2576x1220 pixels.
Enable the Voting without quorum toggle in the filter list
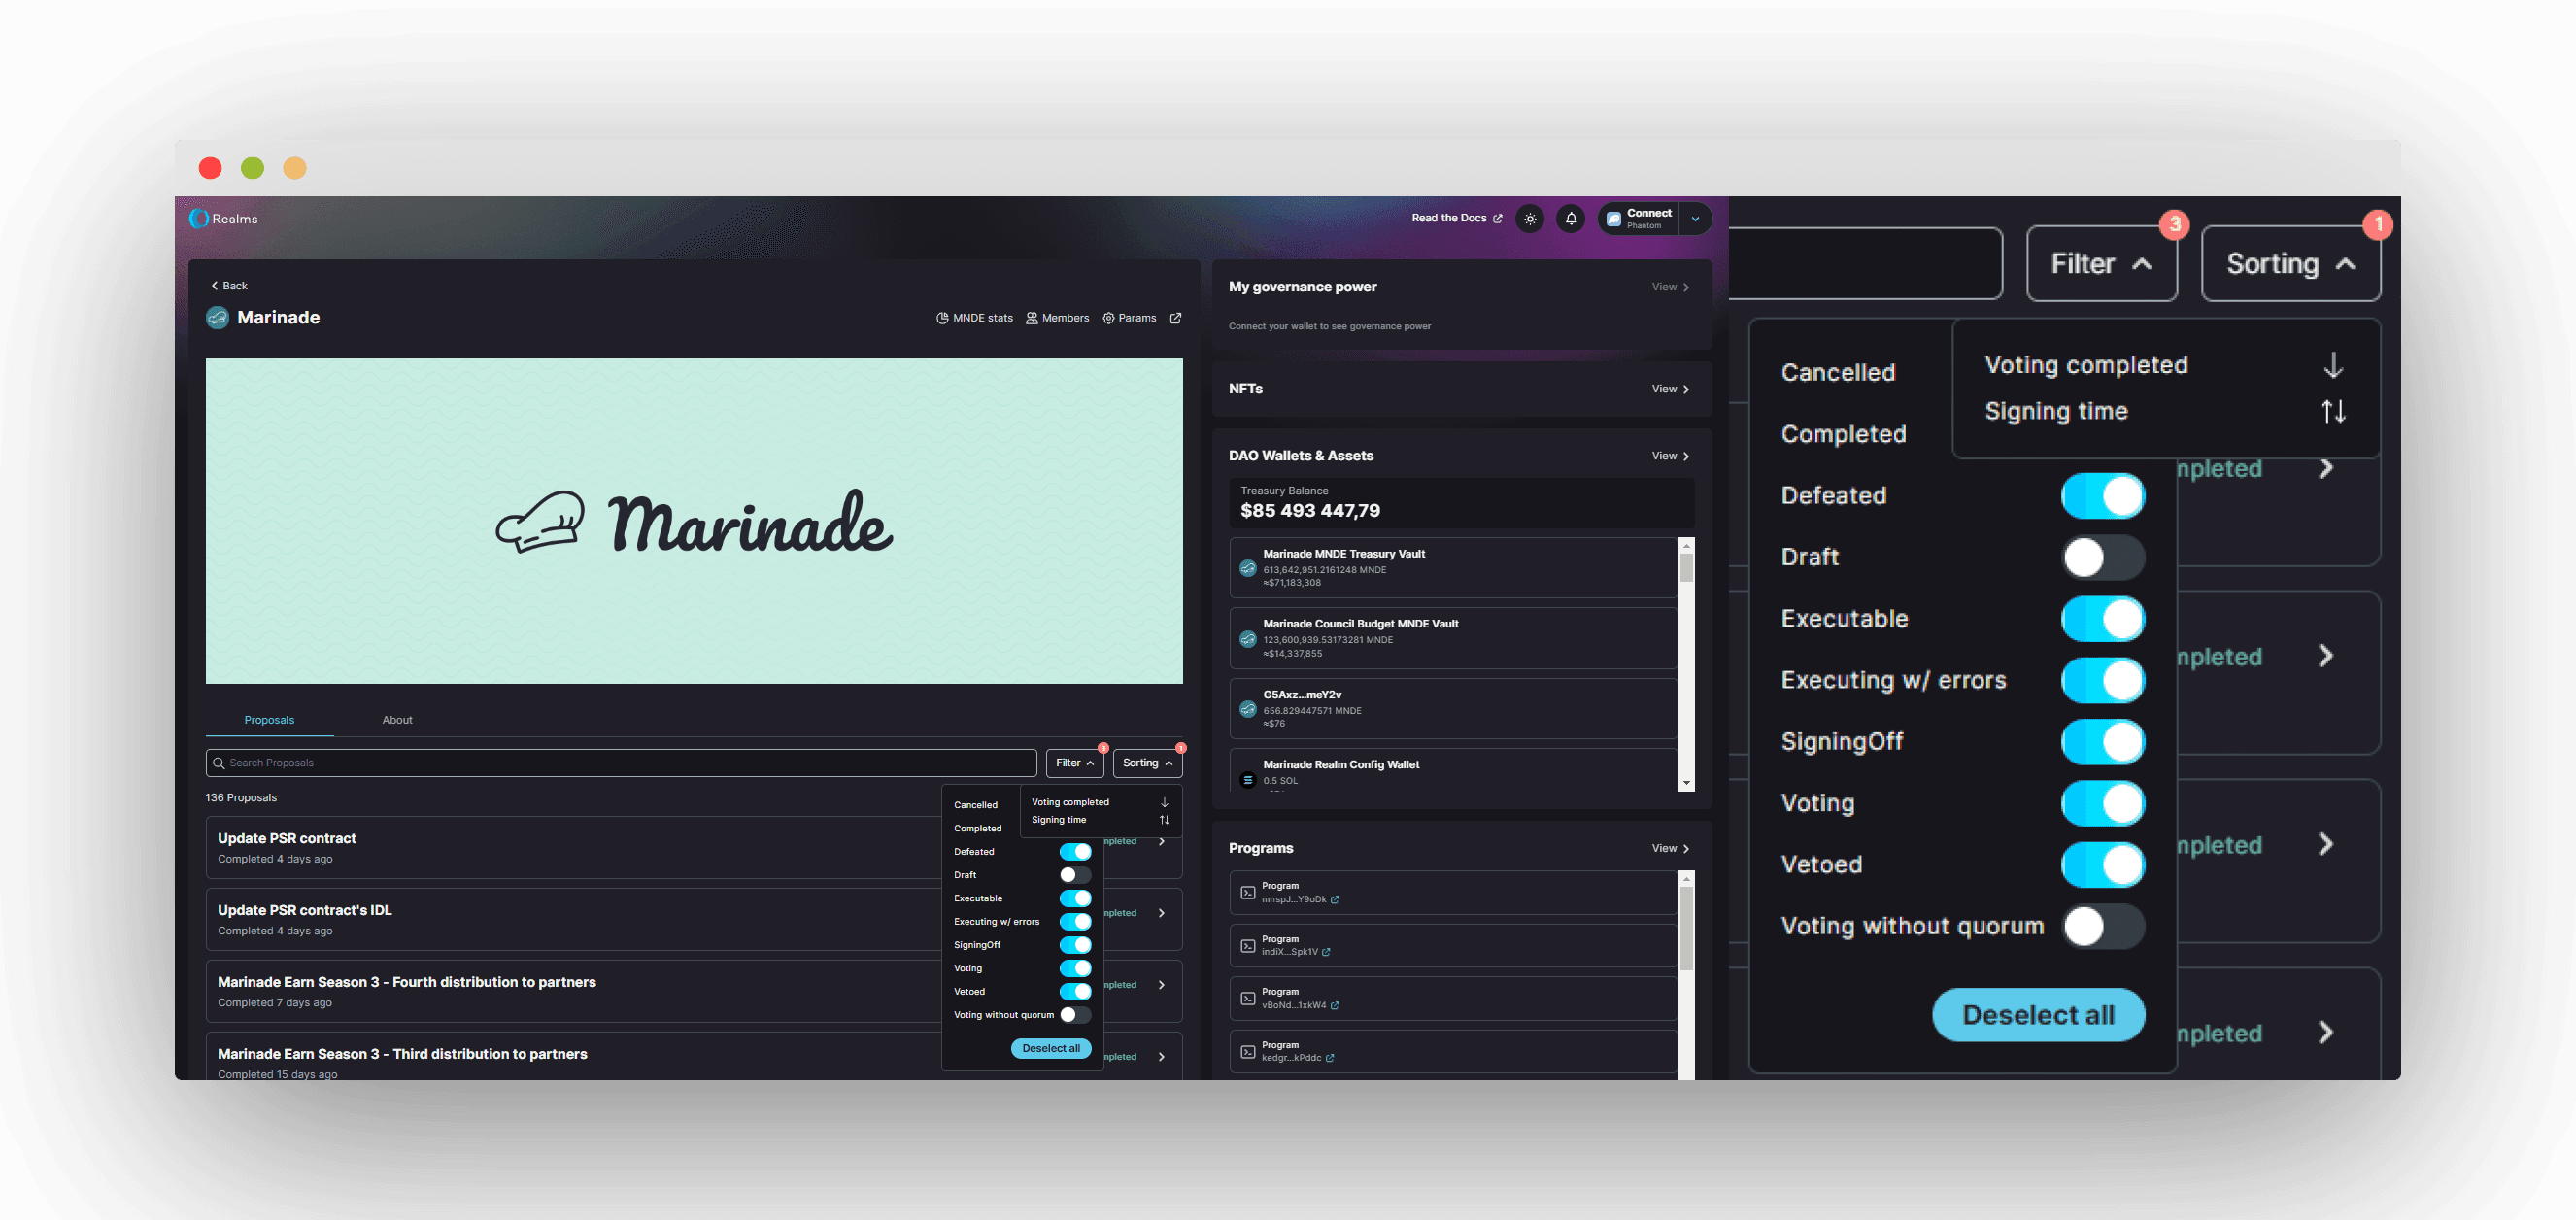1075,1015
